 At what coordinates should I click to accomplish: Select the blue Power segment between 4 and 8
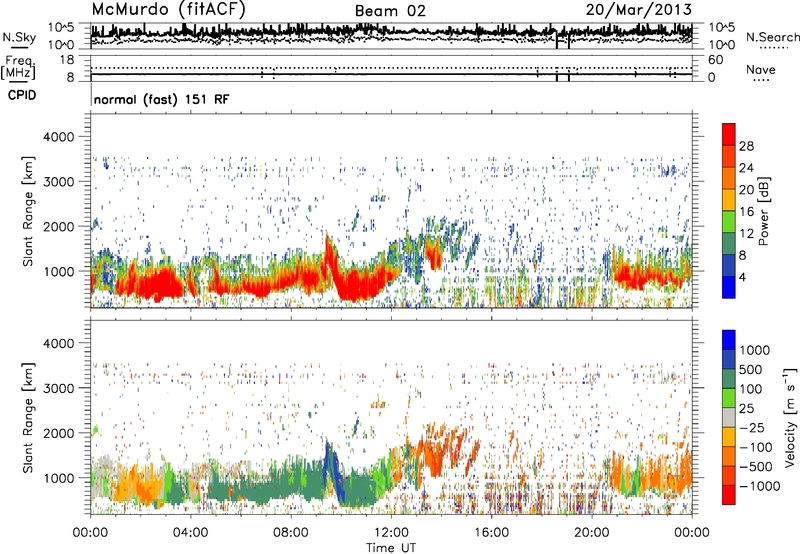[729, 265]
